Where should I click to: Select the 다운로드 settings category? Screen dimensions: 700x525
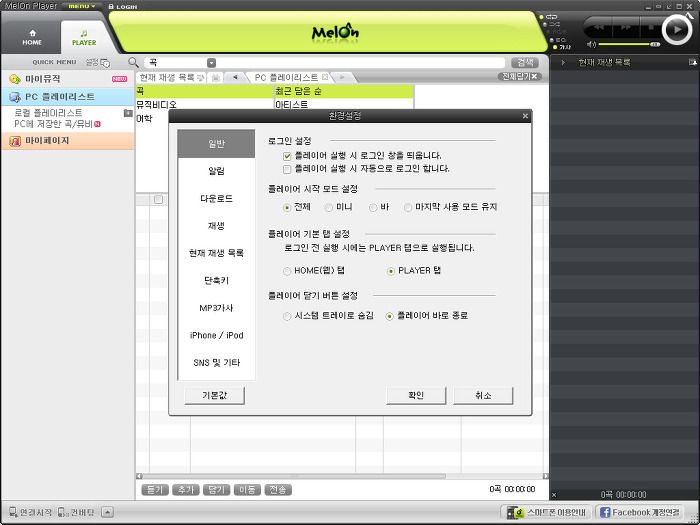(217, 198)
